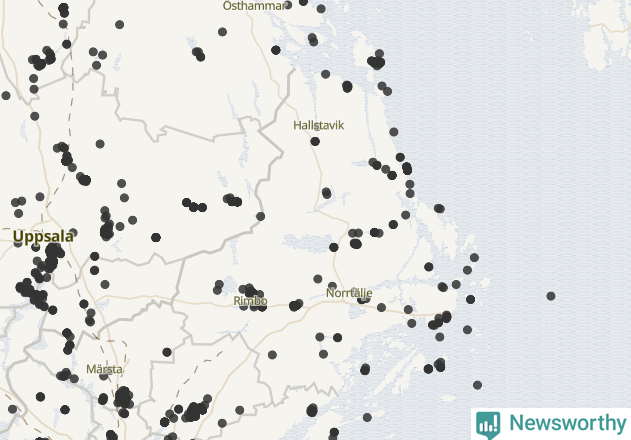Click the data point just below Hallstavik label

tap(315, 142)
